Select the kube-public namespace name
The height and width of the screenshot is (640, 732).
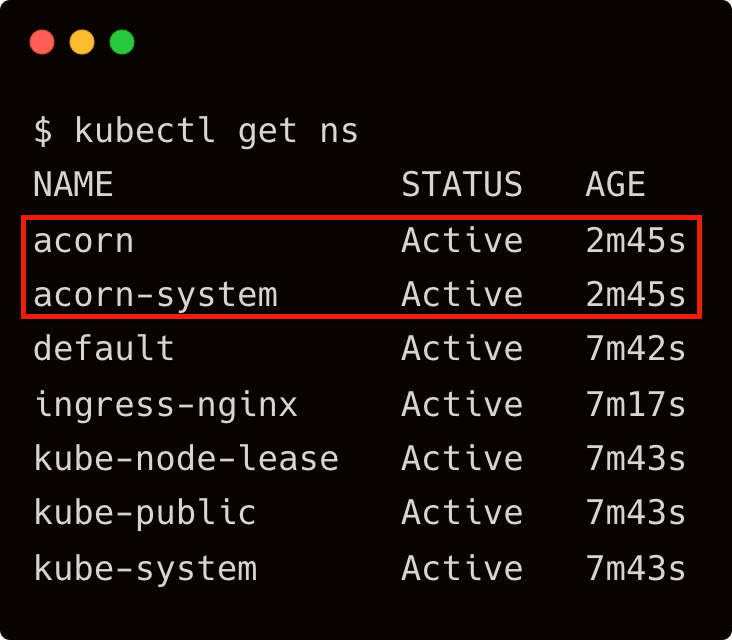tap(145, 513)
